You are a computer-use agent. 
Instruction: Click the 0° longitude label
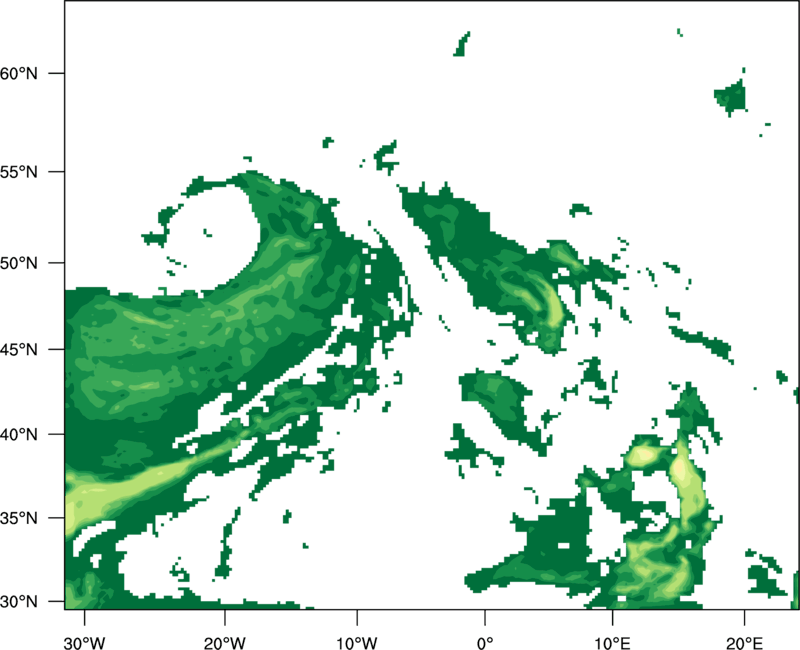(x=485, y=643)
